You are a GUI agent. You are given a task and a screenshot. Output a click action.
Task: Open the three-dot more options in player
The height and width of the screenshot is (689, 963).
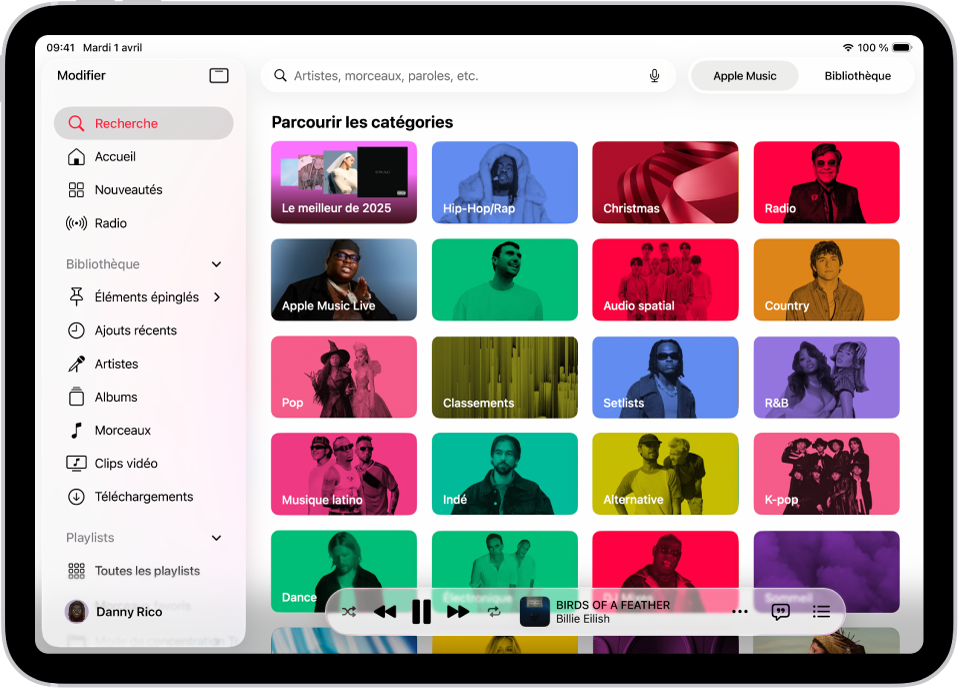[739, 612]
